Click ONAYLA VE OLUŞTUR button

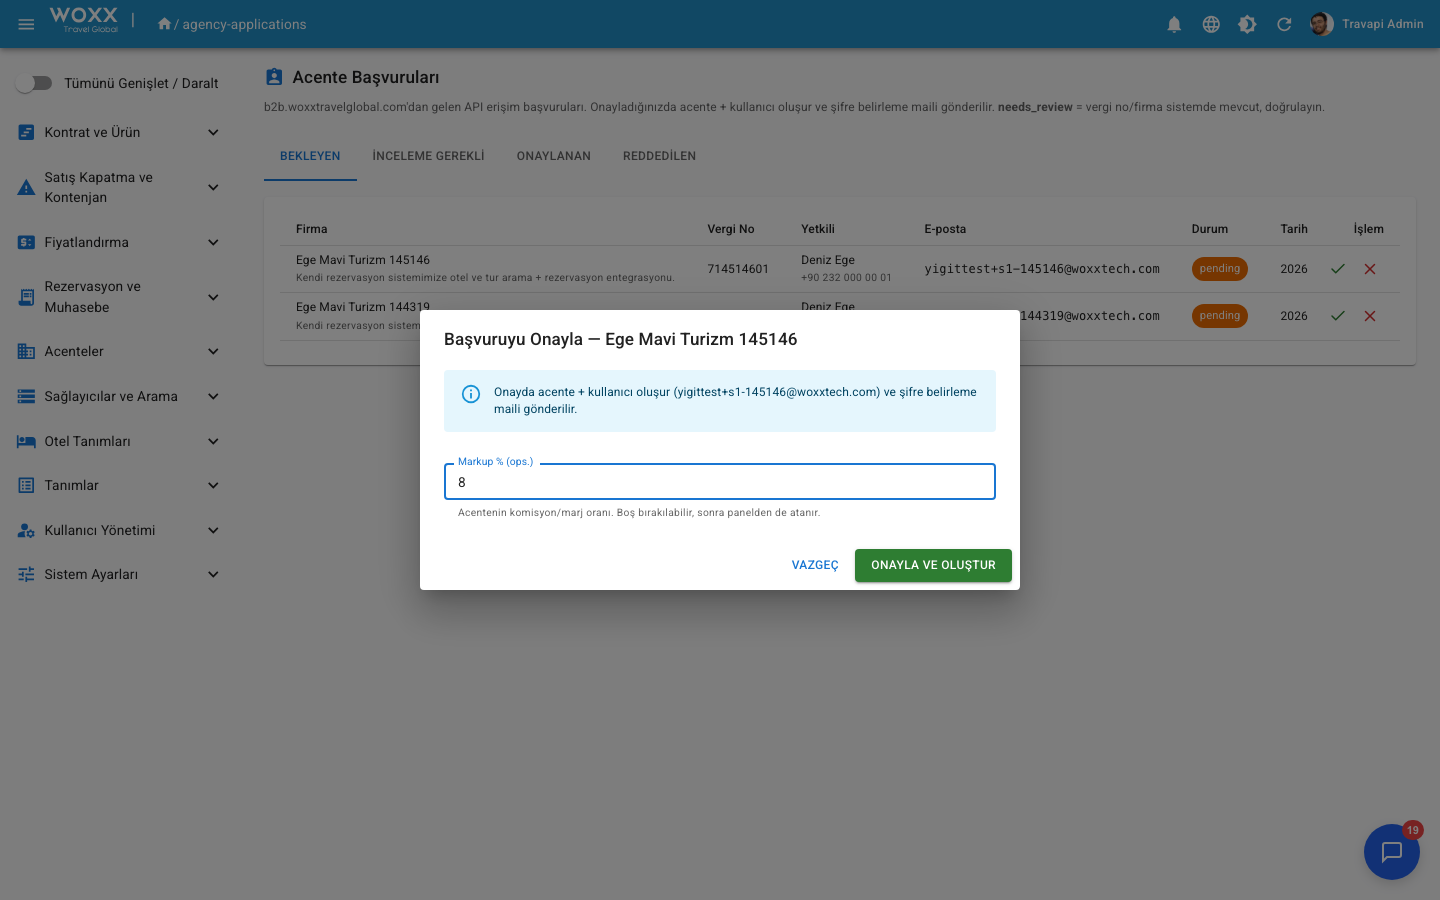tap(933, 565)
